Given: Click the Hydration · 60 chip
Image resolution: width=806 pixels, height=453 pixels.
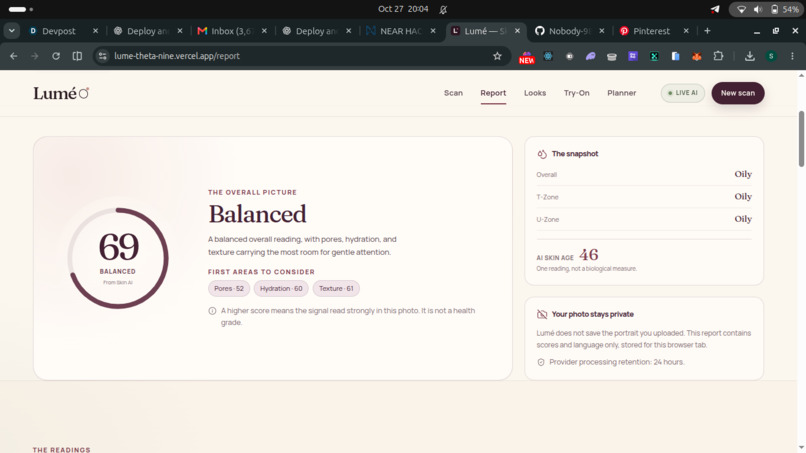Looking at the screenshot, I should pos(281,288).
